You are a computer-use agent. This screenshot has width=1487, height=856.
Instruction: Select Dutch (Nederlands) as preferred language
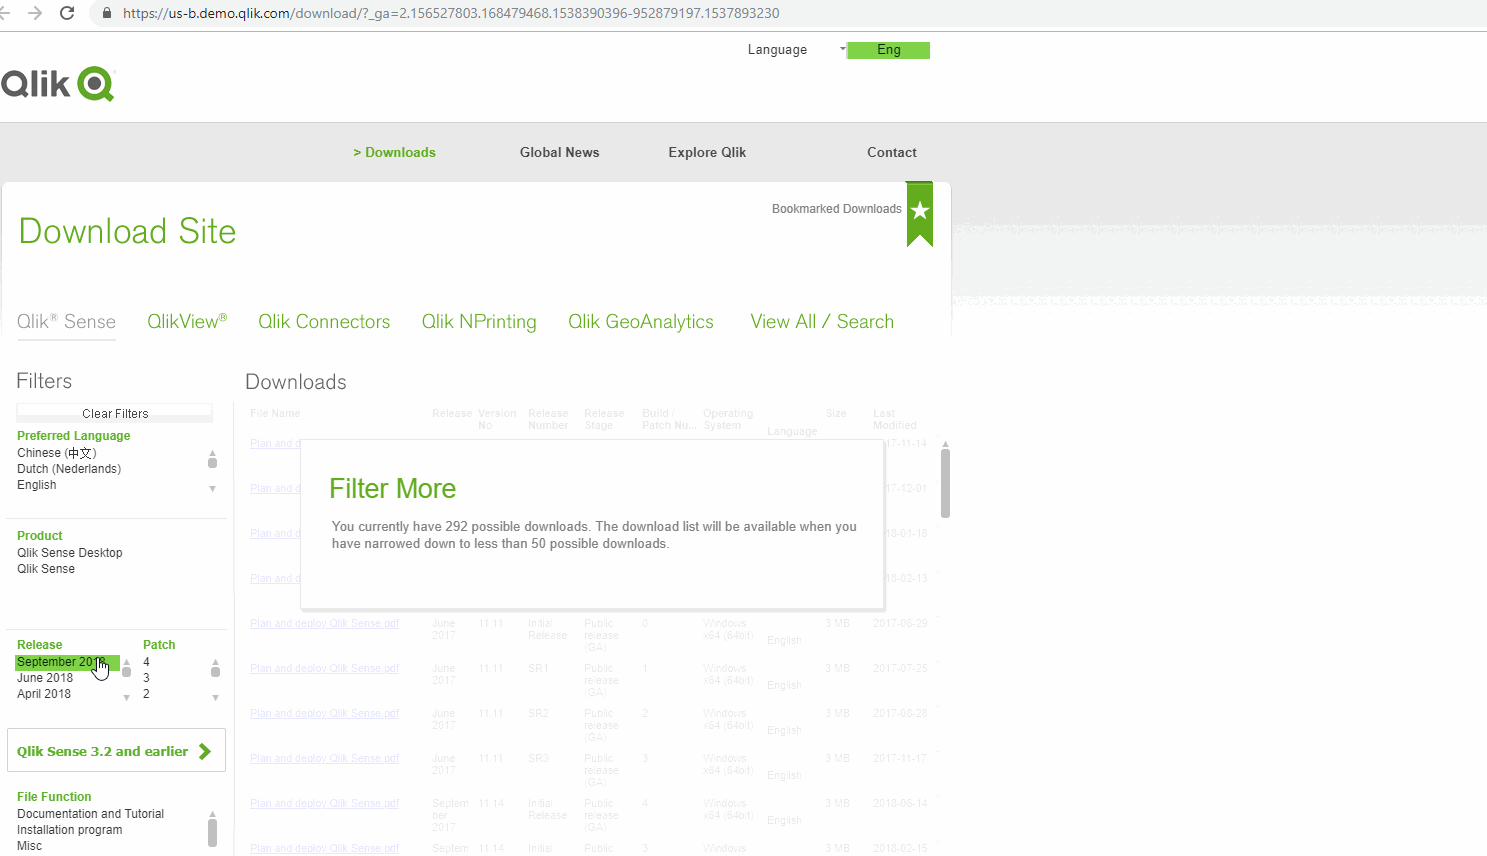click(69, 469)
